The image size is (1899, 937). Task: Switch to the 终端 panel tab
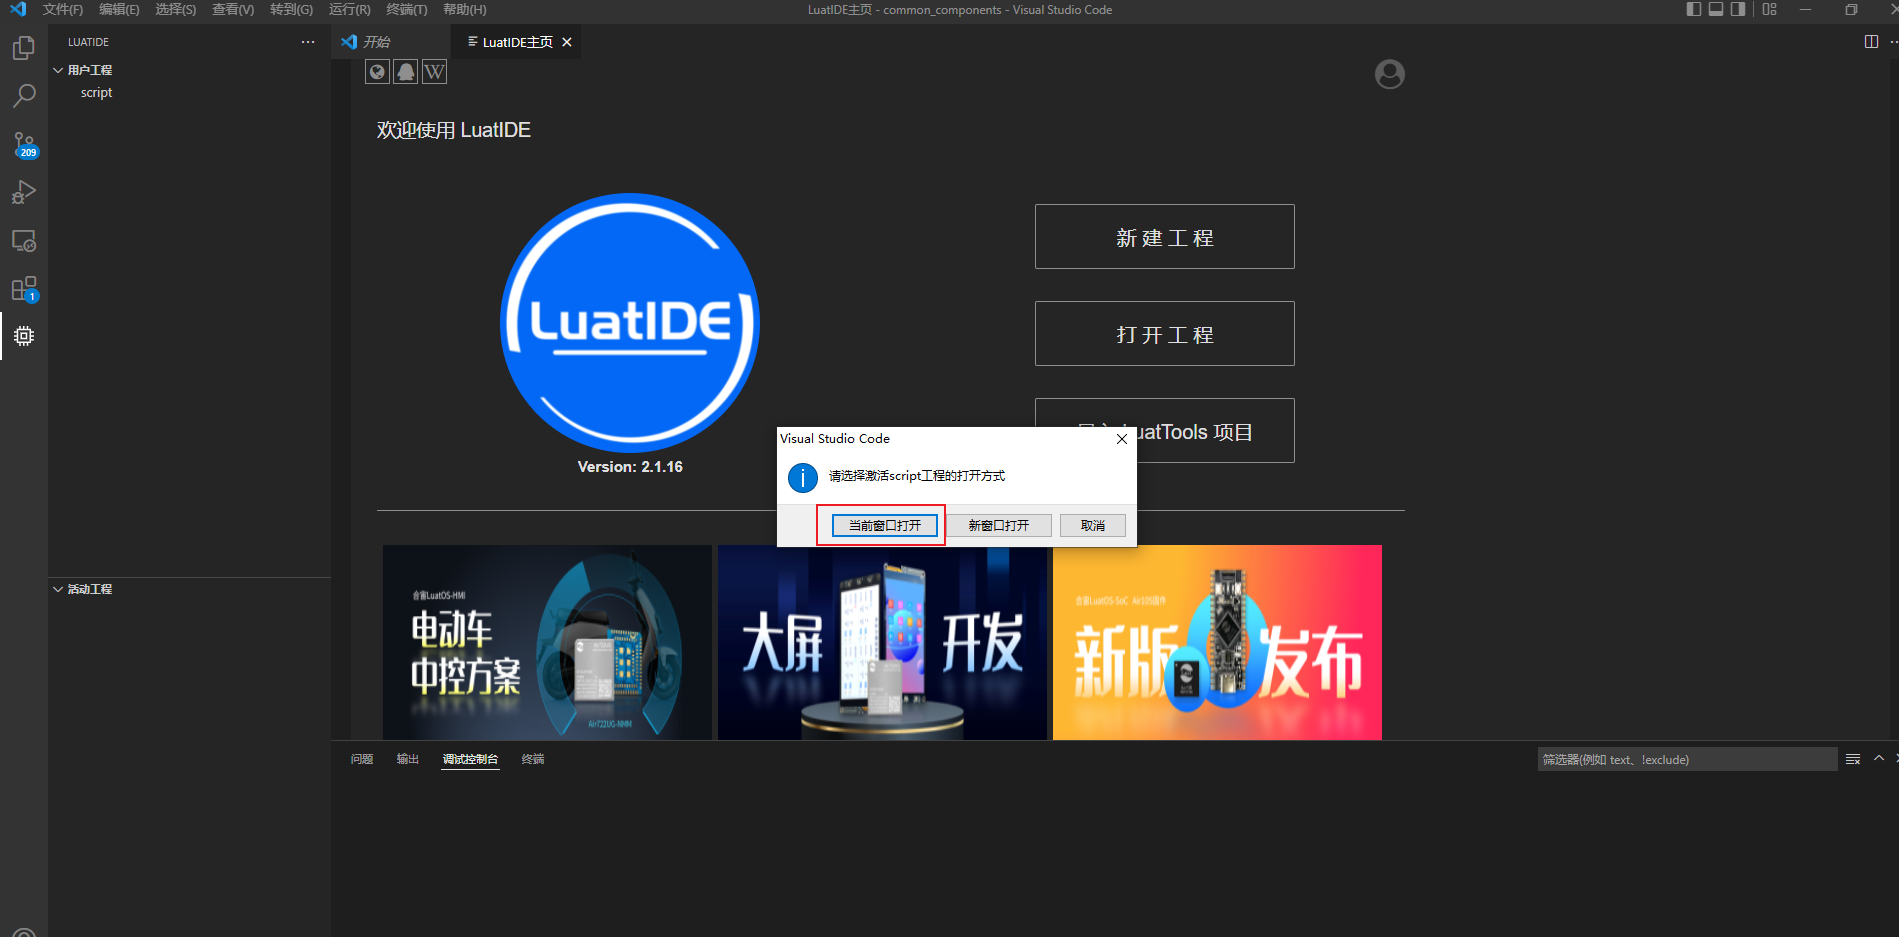coord(533,759)
